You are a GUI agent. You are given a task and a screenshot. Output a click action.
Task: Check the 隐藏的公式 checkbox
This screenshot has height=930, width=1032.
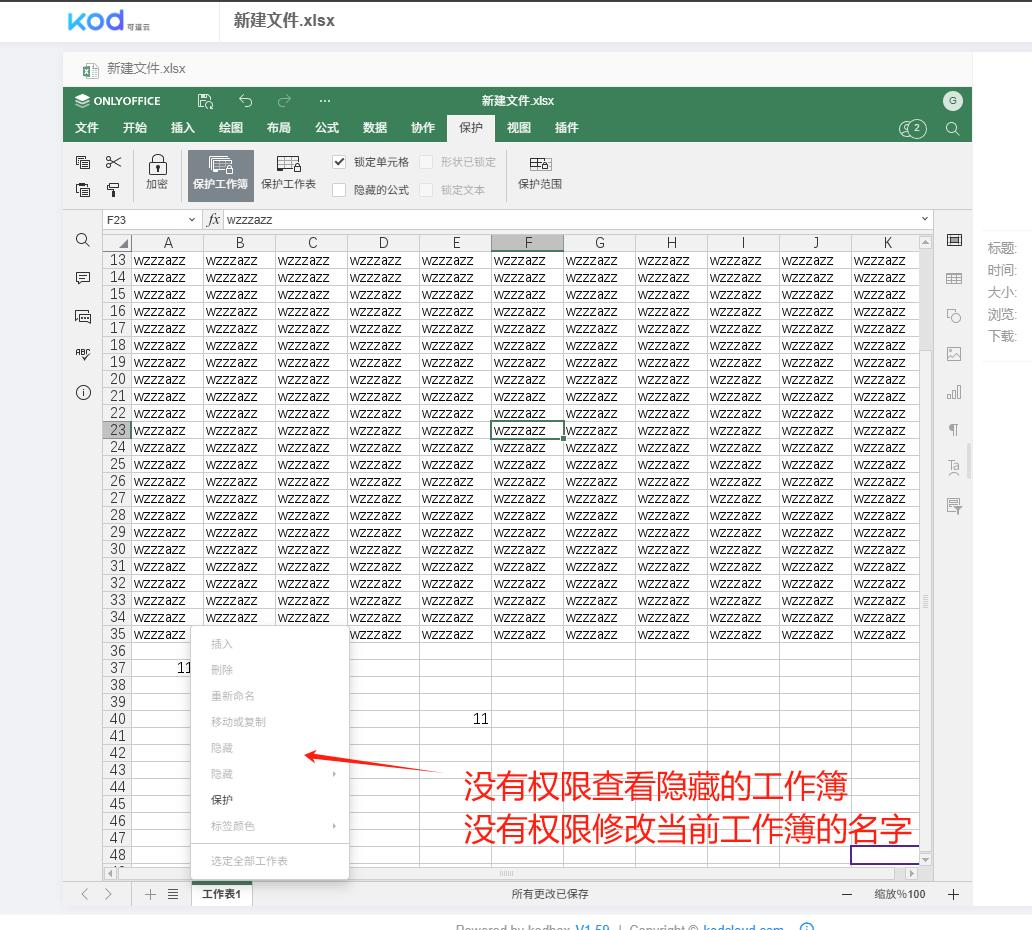pos(339,190)
